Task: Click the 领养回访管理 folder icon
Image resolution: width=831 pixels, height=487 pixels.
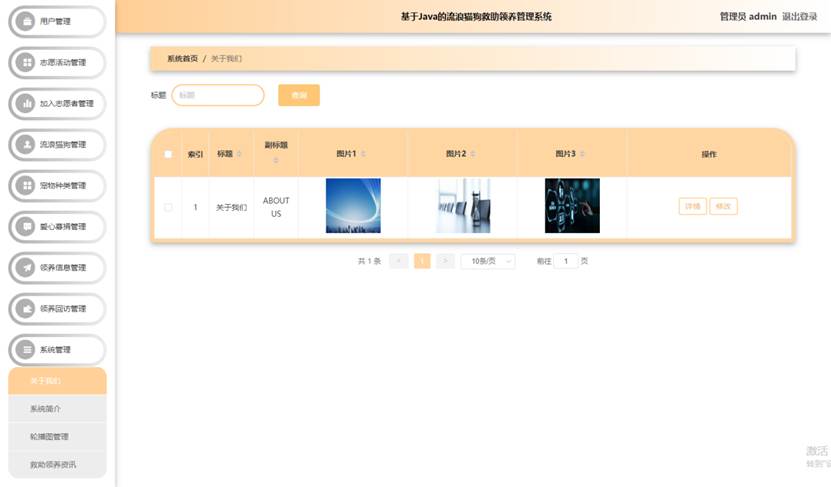Action: [25, 308]
